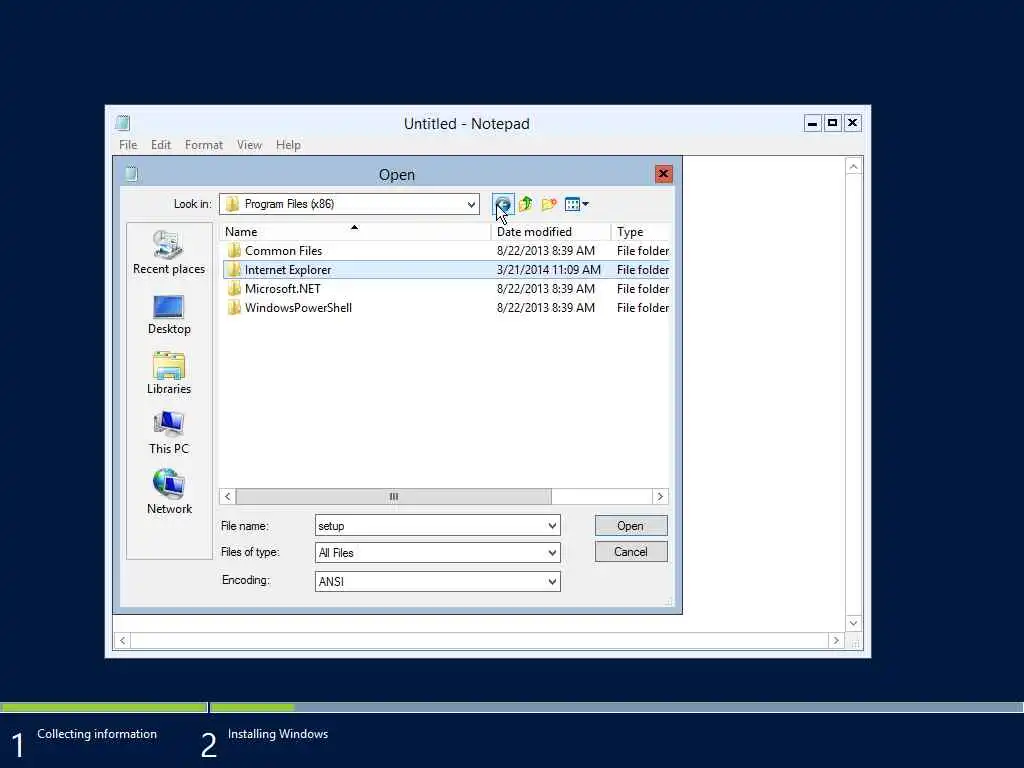1024x768 pixels.
Task: Open the View menu dropdown icon
Action: [577, 204]
